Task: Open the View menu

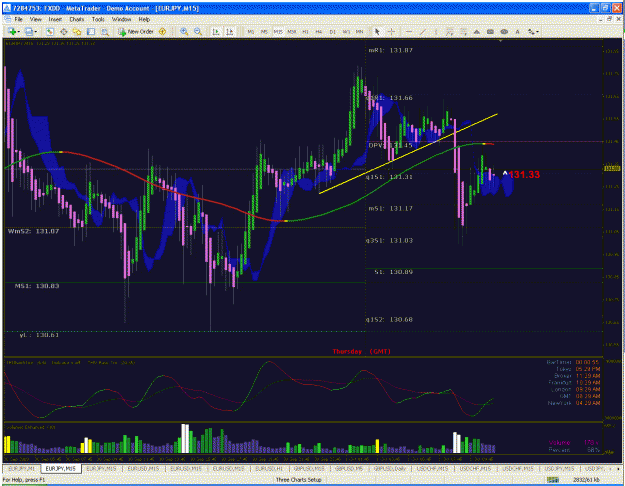Action: tap(35, 19)
